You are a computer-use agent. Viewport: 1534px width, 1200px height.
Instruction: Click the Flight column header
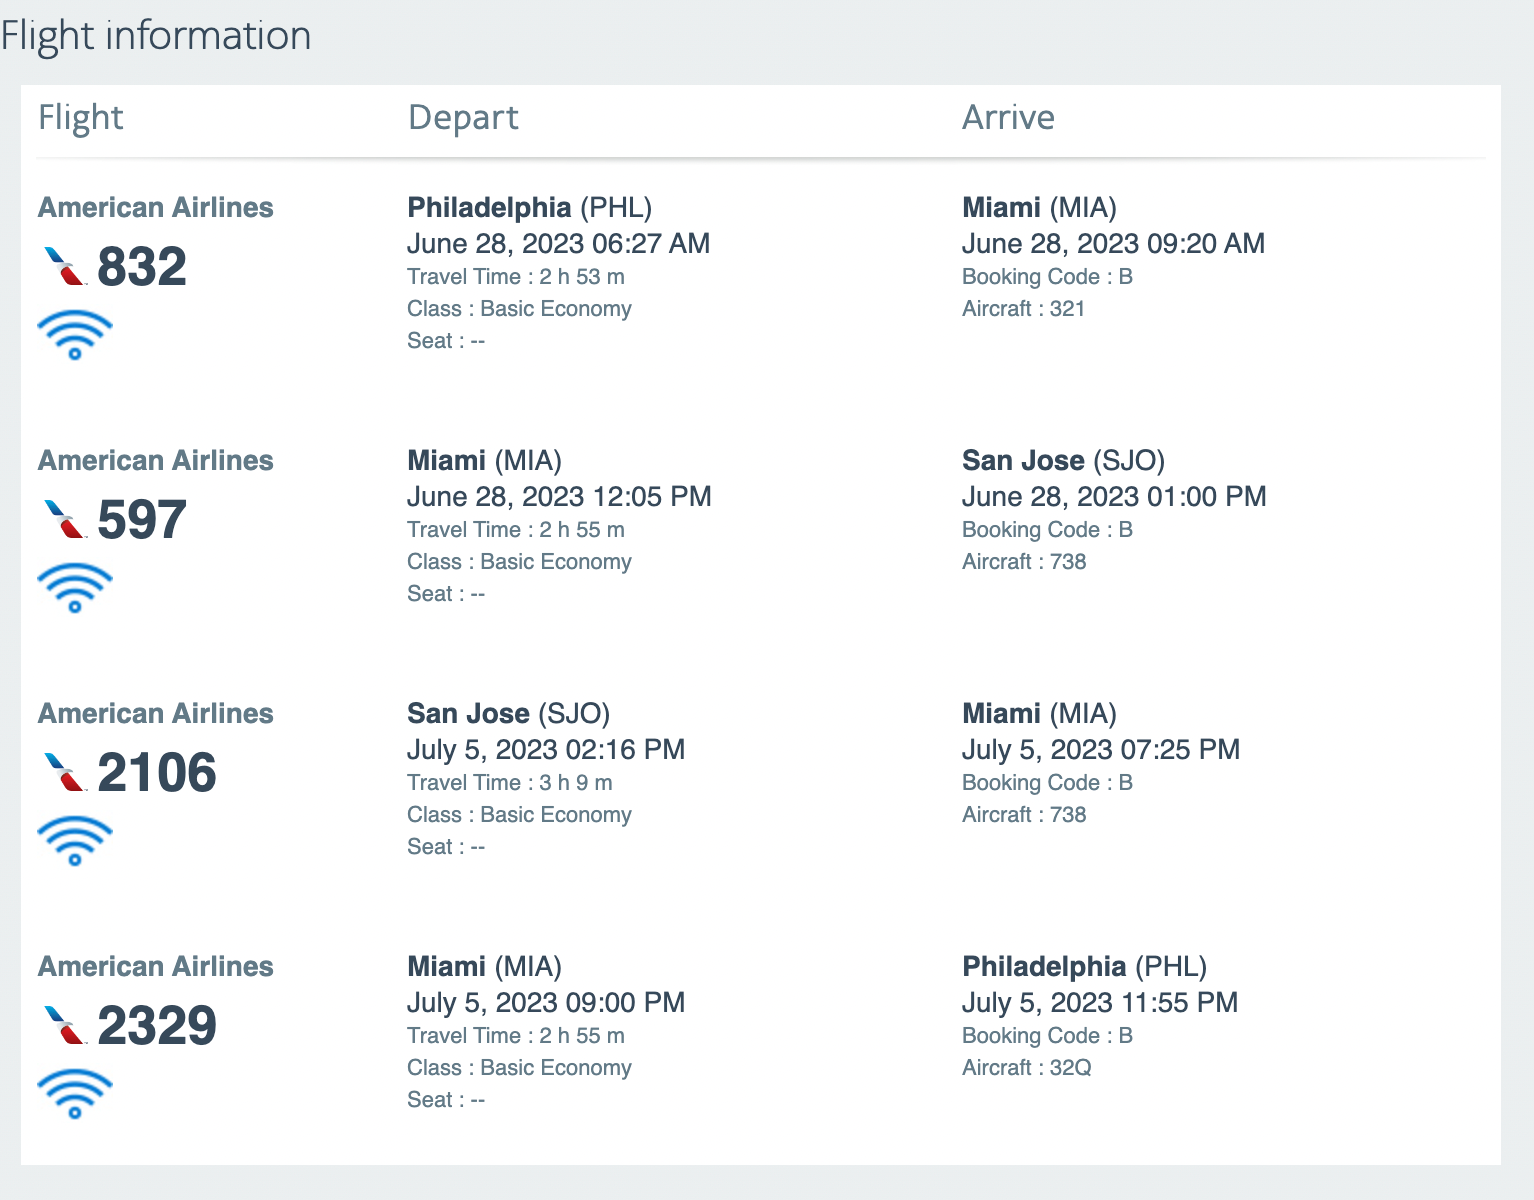pos(81,118)
